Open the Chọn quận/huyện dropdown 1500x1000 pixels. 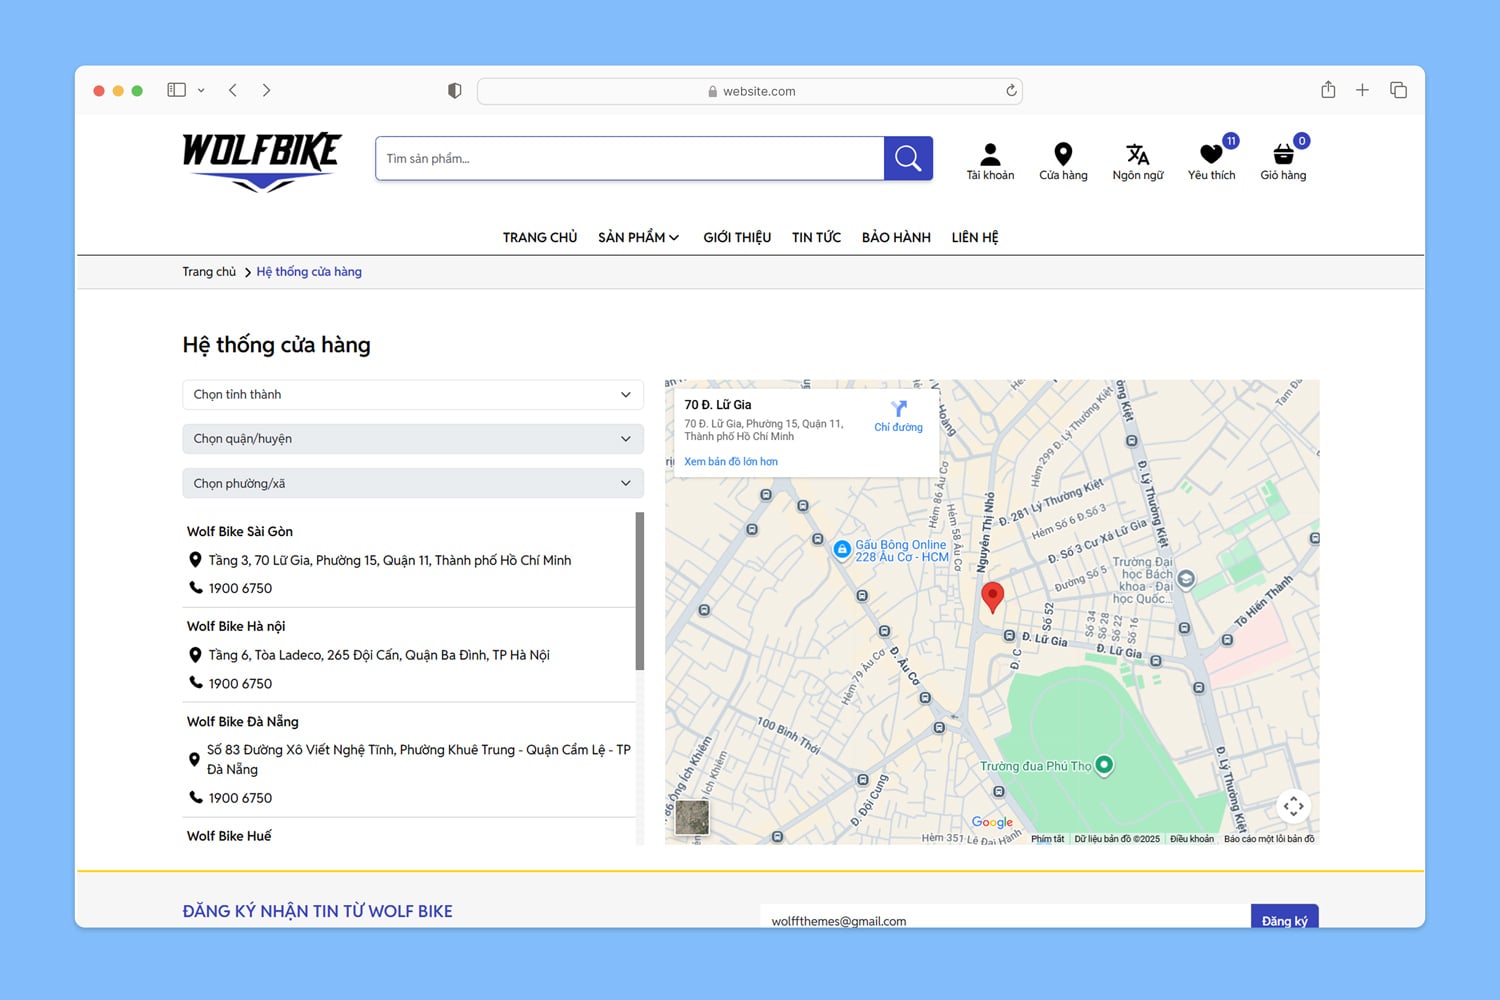pyautogui.click(x=412, y=439)
